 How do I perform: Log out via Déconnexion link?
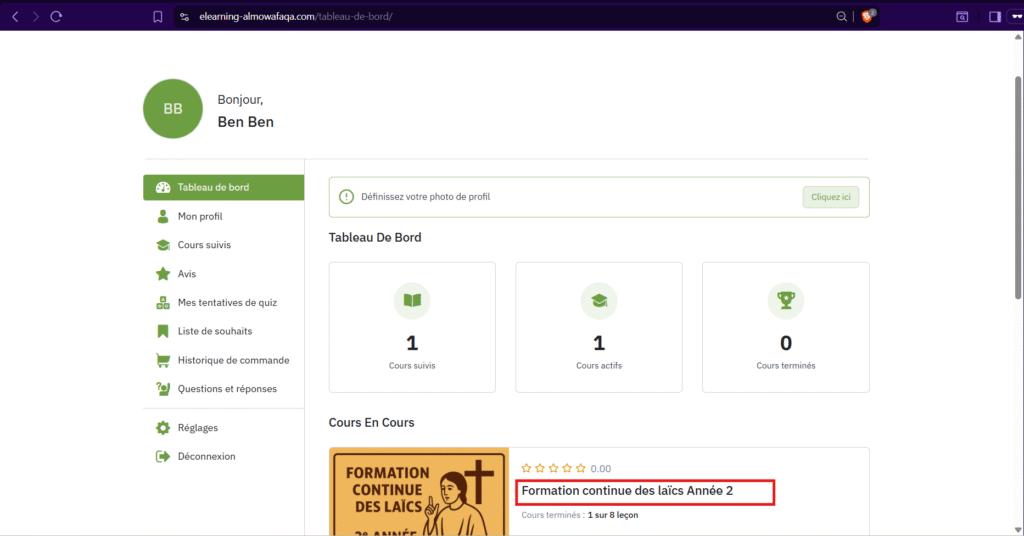206,456
